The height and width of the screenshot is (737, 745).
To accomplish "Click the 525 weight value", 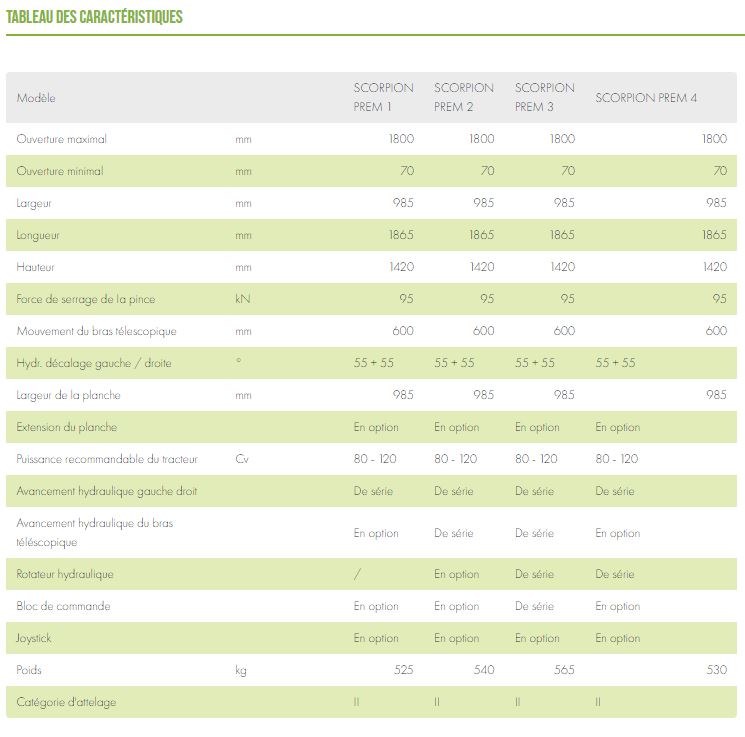I will (x=403, y=670).
